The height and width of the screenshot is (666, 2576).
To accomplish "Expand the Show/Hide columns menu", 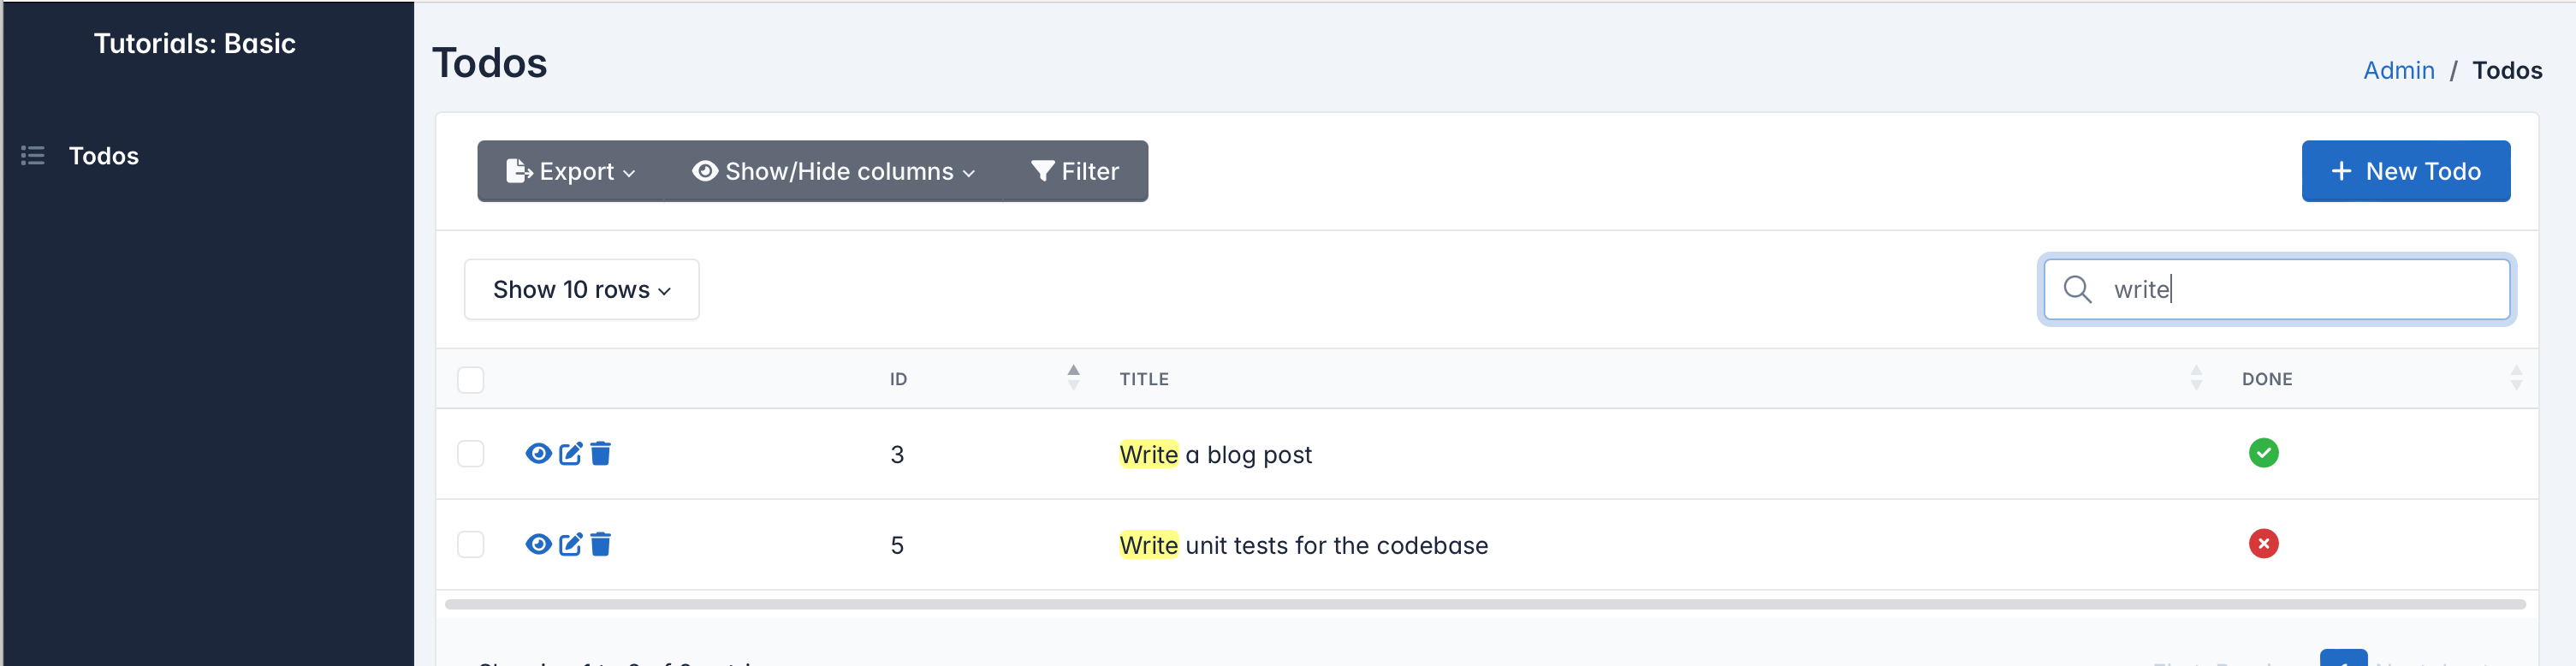I will click(x=833, y=171).
